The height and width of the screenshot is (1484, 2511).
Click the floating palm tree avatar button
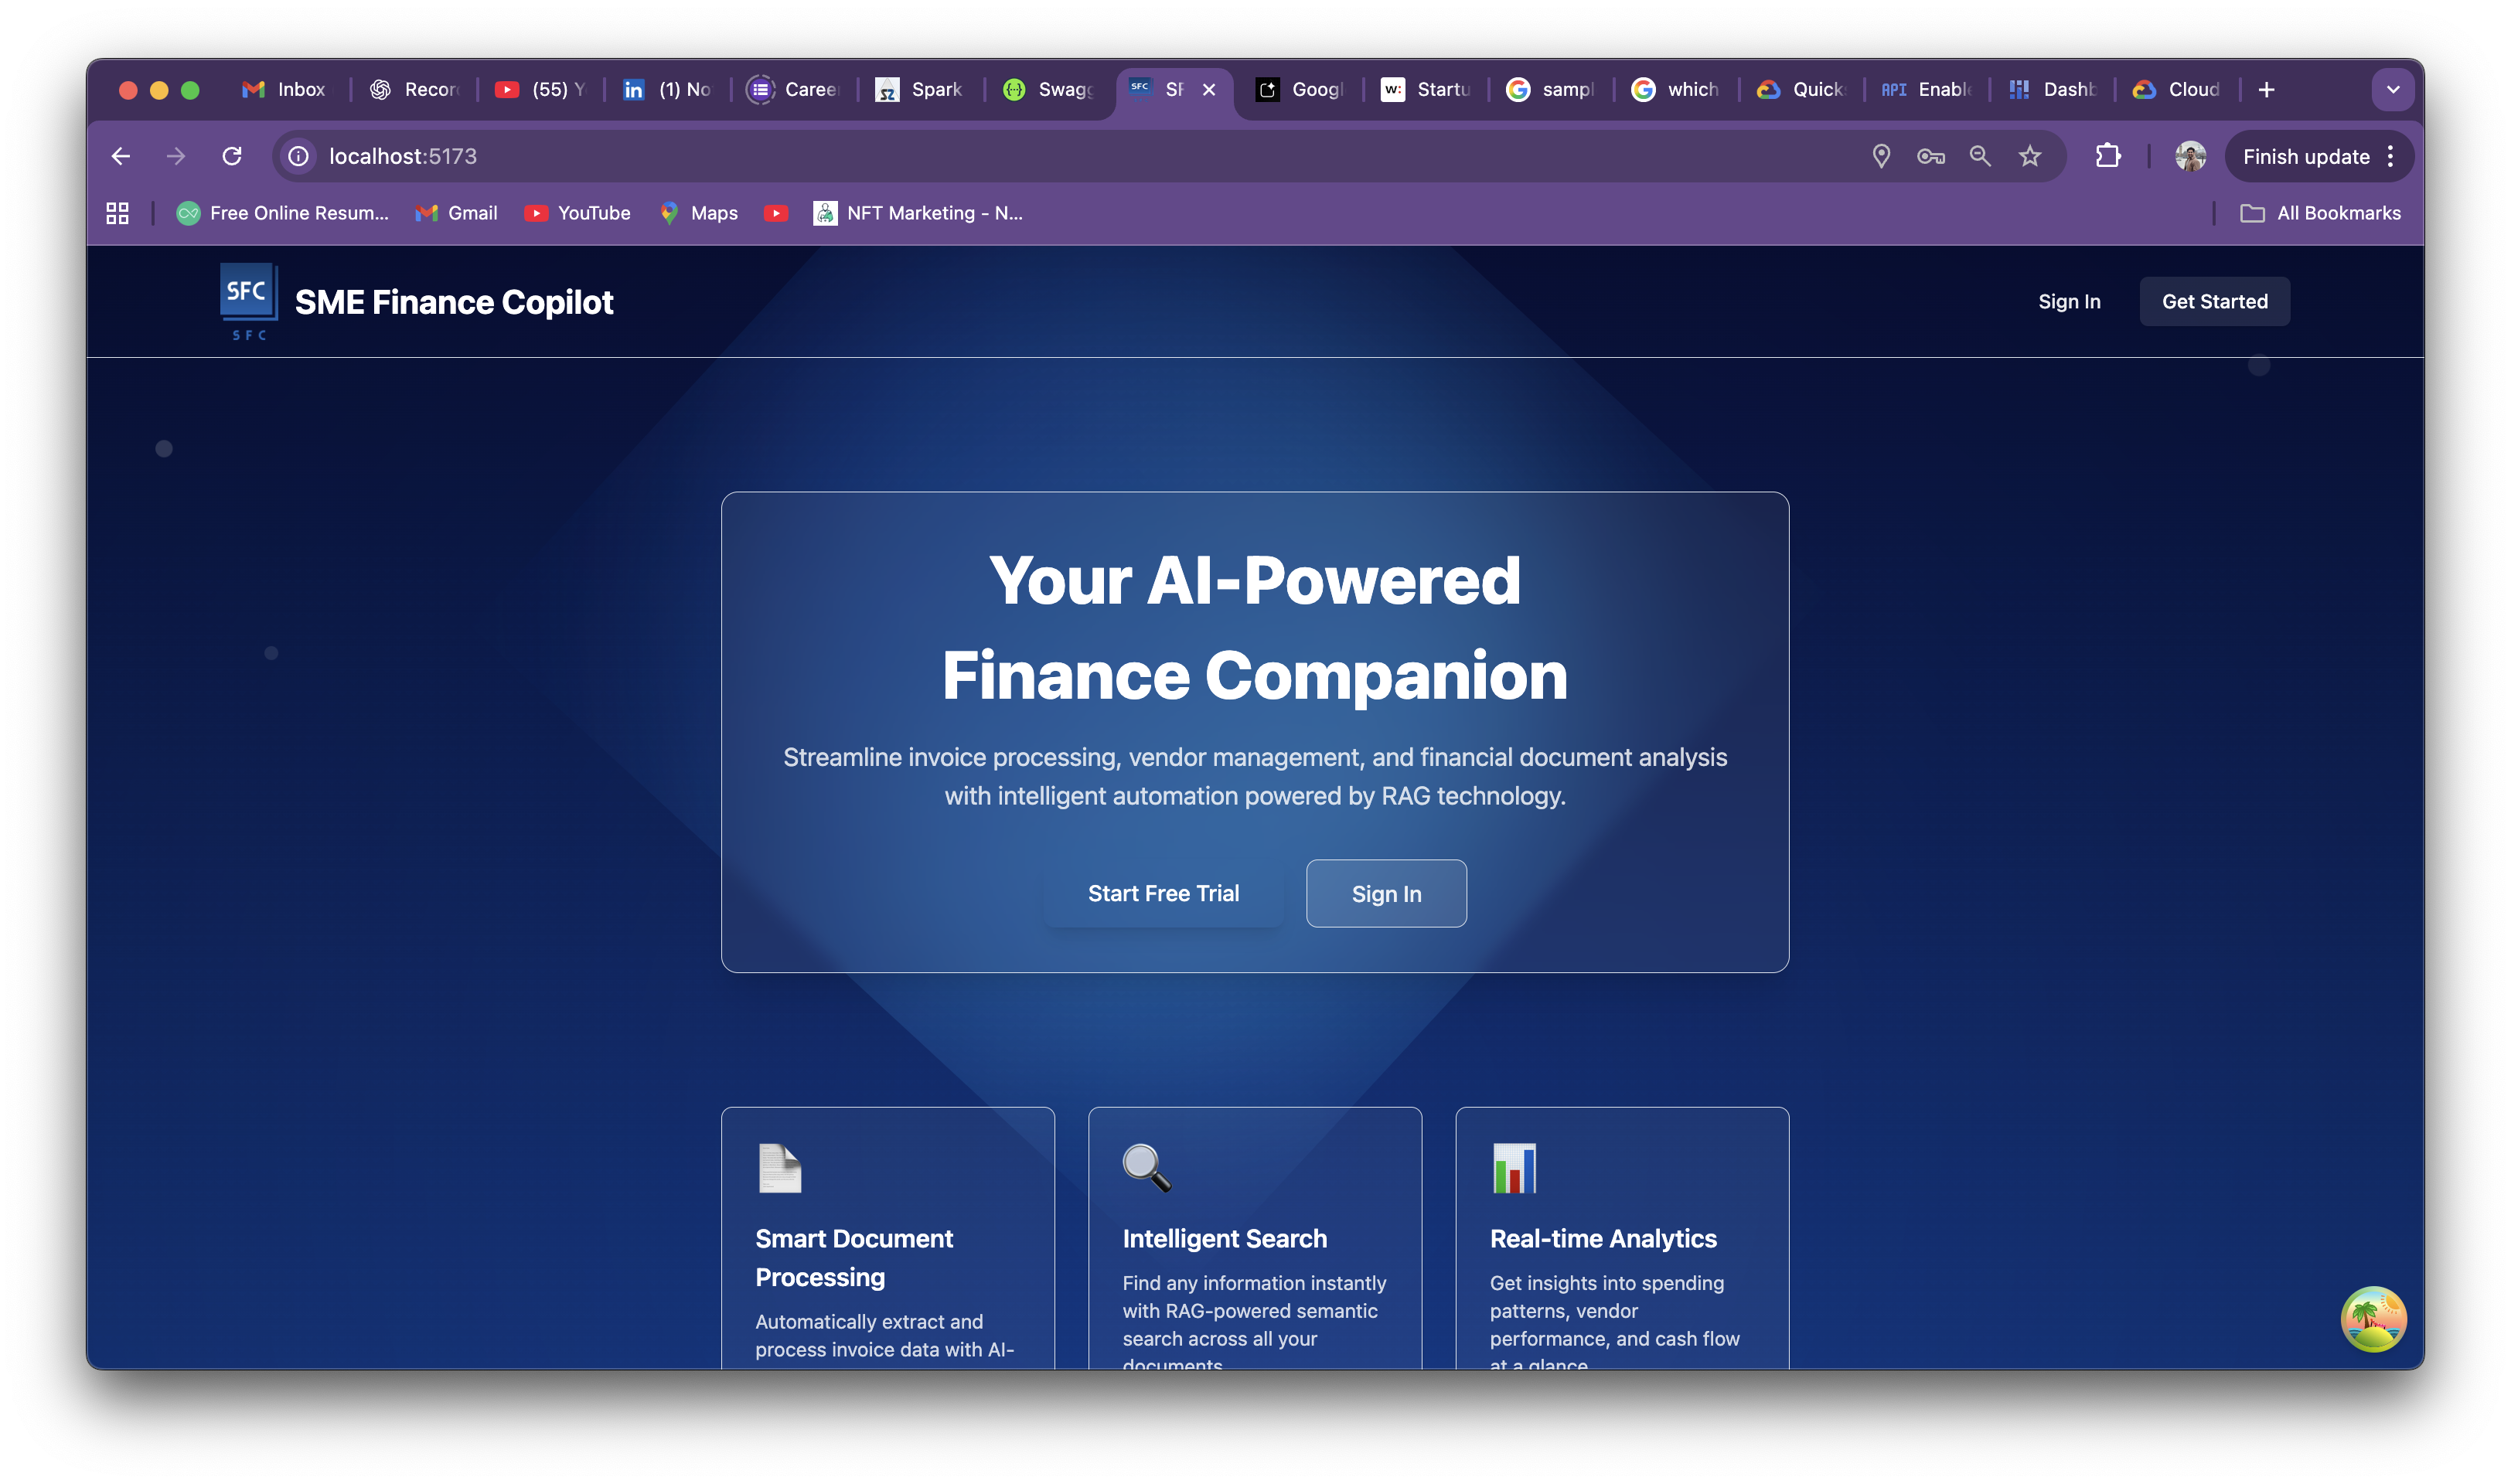[2373, 1318]
